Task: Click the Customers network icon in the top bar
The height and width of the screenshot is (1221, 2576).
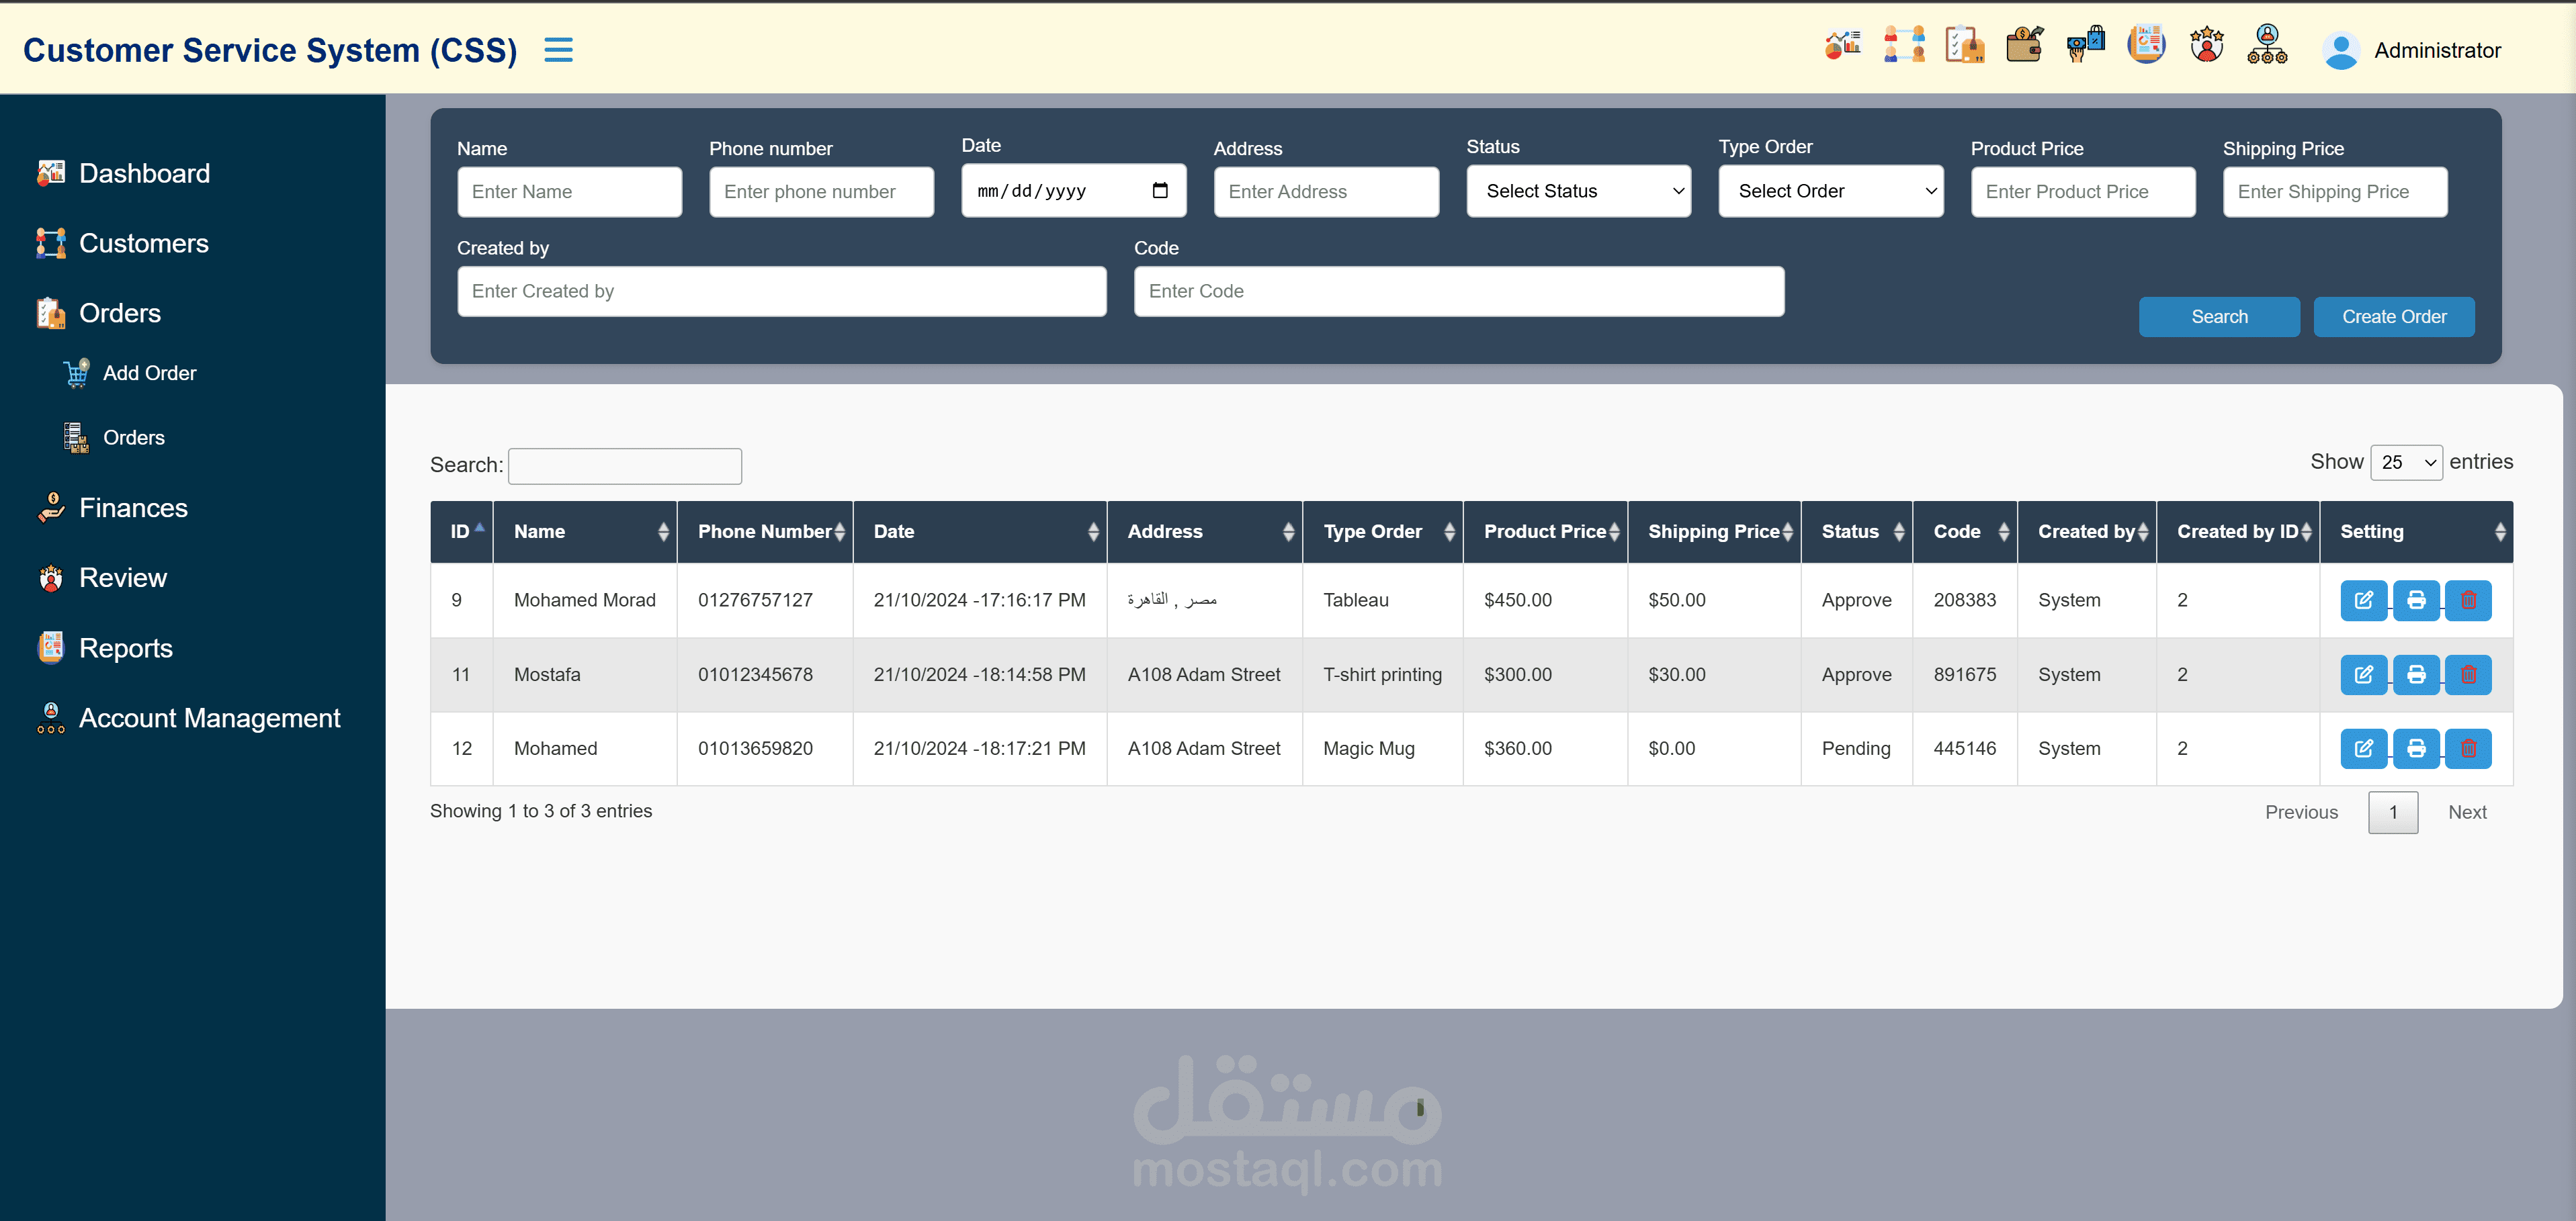Action: click(x=1905, y=45)
